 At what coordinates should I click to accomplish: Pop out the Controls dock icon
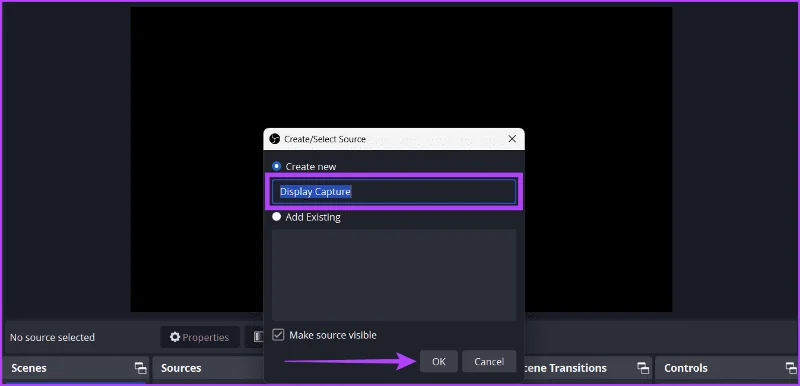tap(791, 368)
